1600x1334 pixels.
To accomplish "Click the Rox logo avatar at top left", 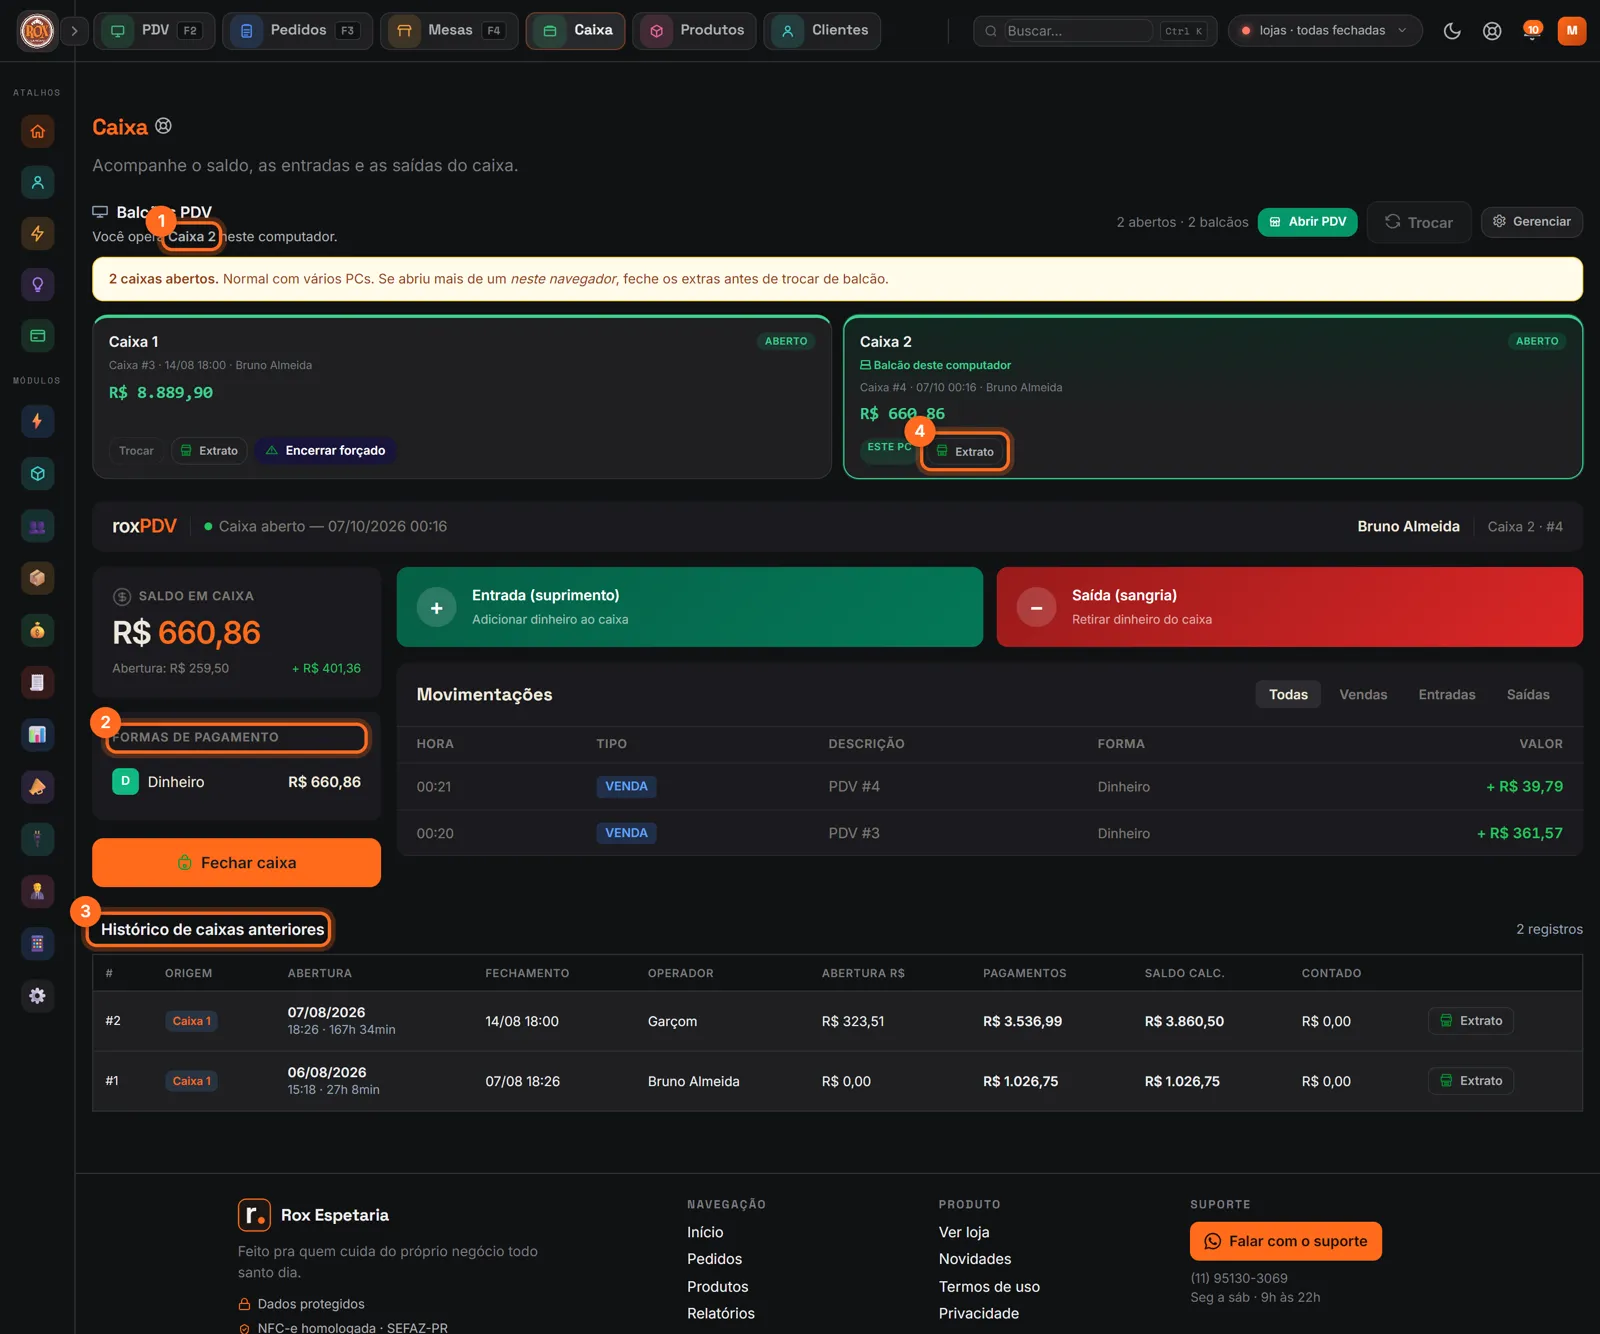I will point(37,31).
